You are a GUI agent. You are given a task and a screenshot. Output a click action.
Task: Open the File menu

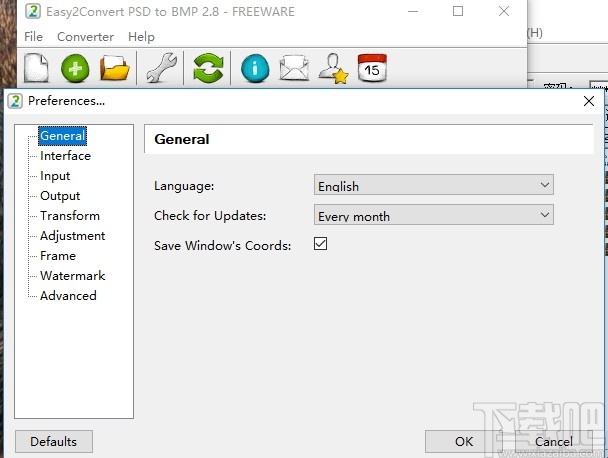tap(33, 37)
